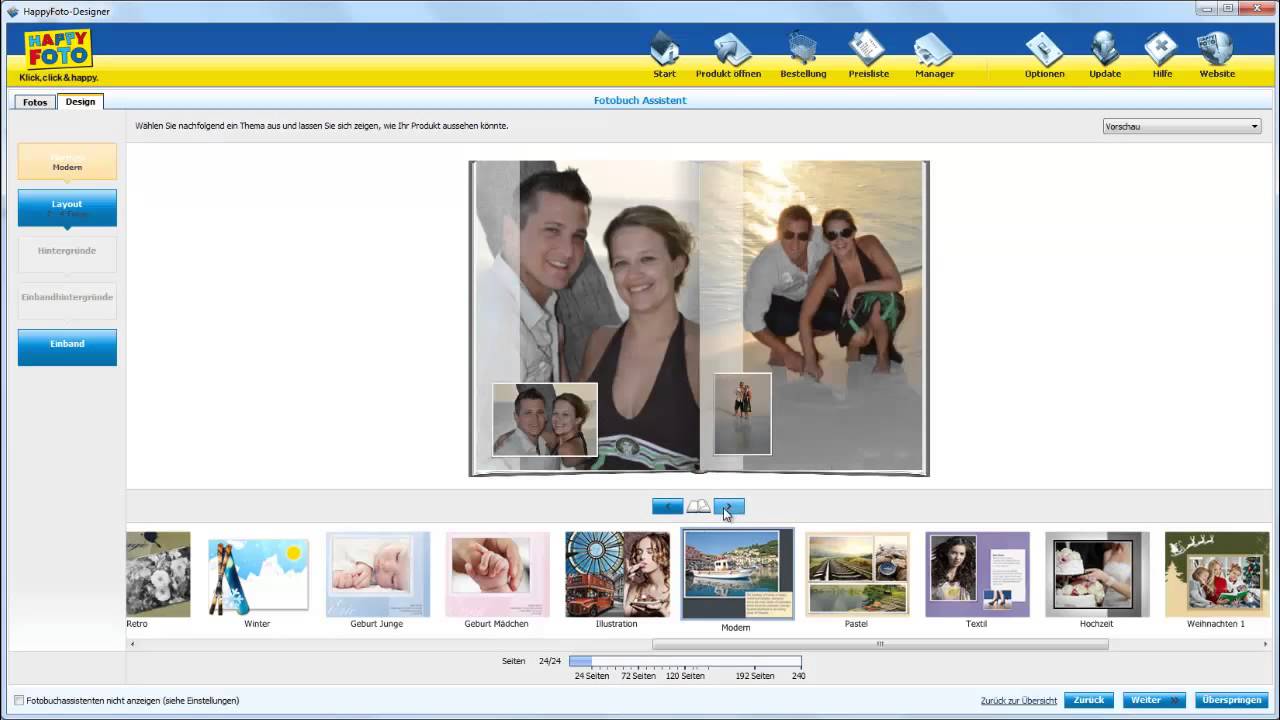Click the Weiter button
The height and width of the screenshot is (720, 1280).
(1154, 700)
